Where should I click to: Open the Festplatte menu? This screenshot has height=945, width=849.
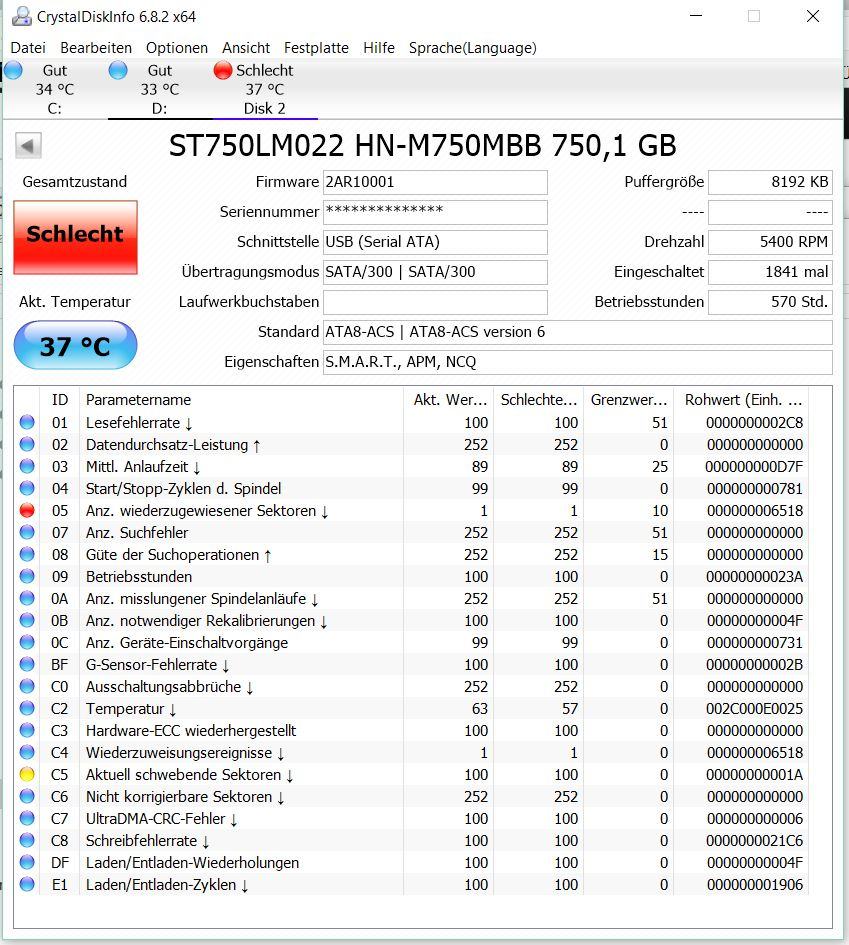click(316, 48)
